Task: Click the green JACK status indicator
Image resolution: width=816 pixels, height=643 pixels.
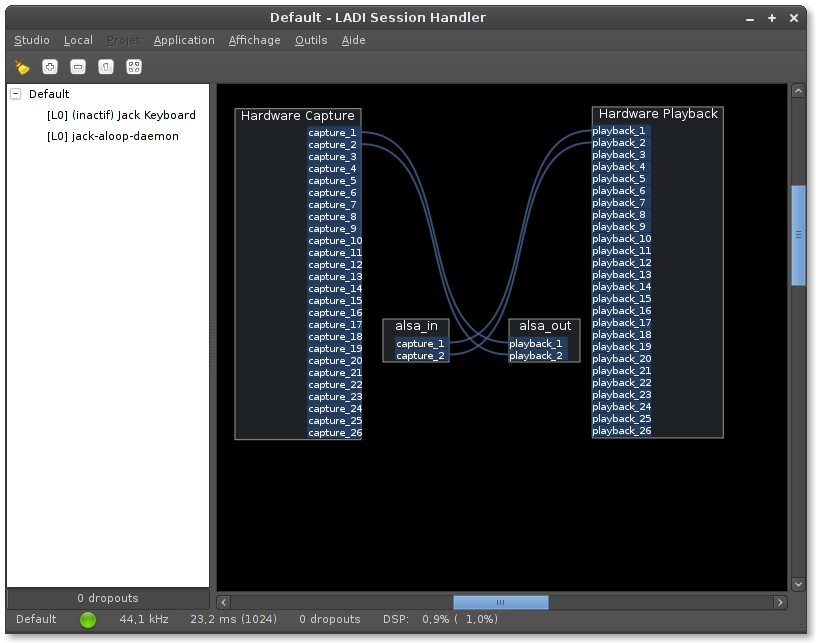Action: click(x=88, y=620)
